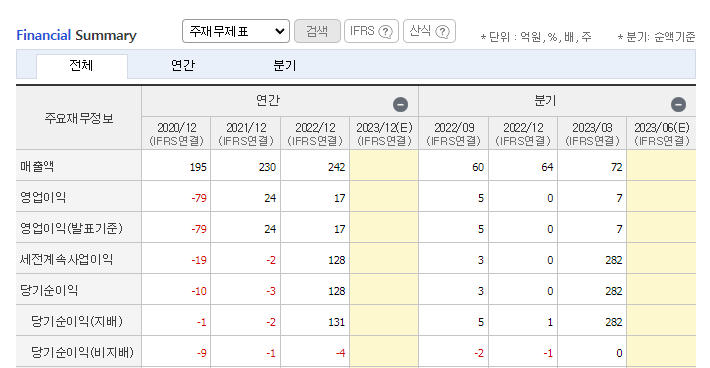Screen dimensions: 710x368
Task: Click the 주요재무정보 header cell
Action: pyautogui.click(x=79, y=118)
